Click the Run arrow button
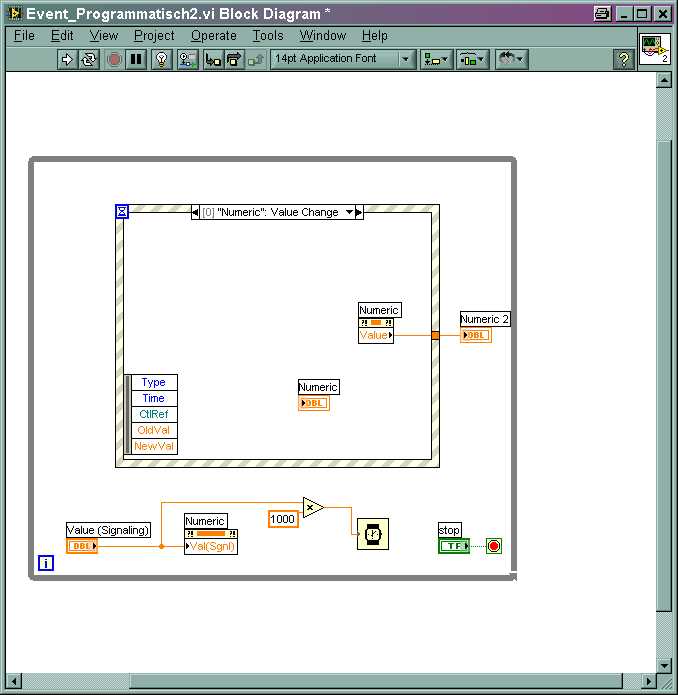Screen dimensions: 678x695 [x=67, y=59]
